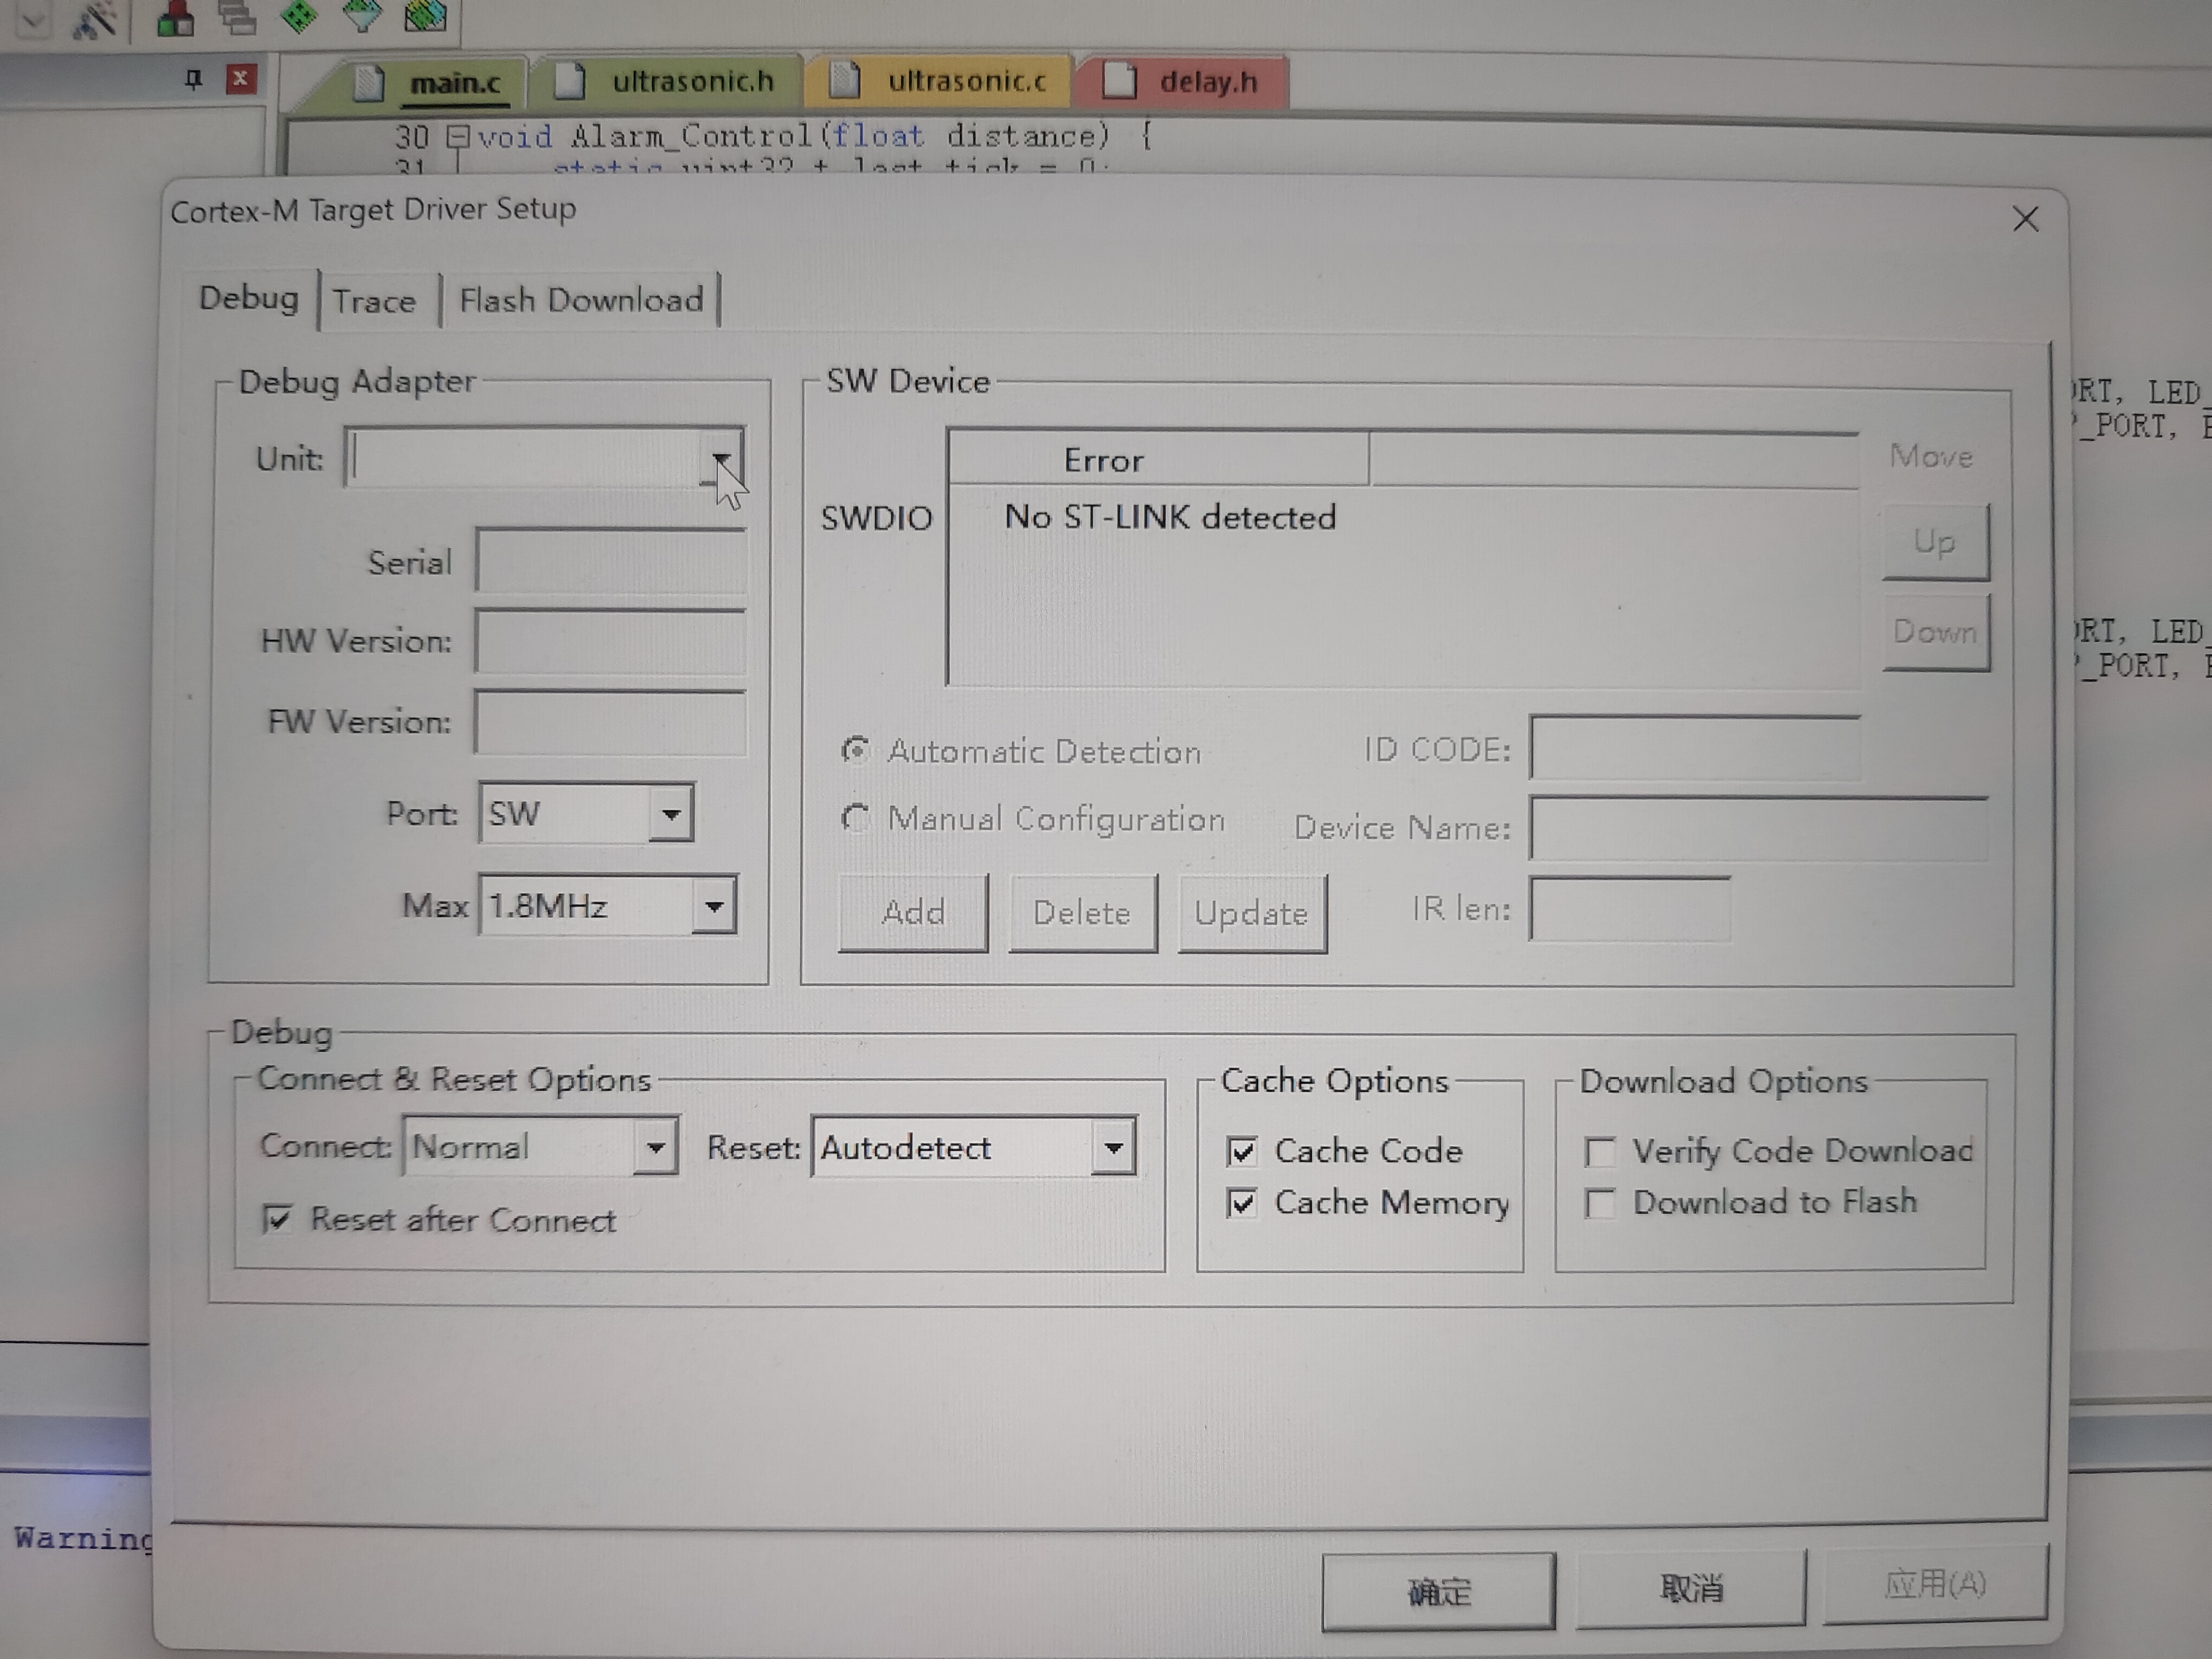Open the Max clock 1.8MHz dropdown

pos(713,907)
